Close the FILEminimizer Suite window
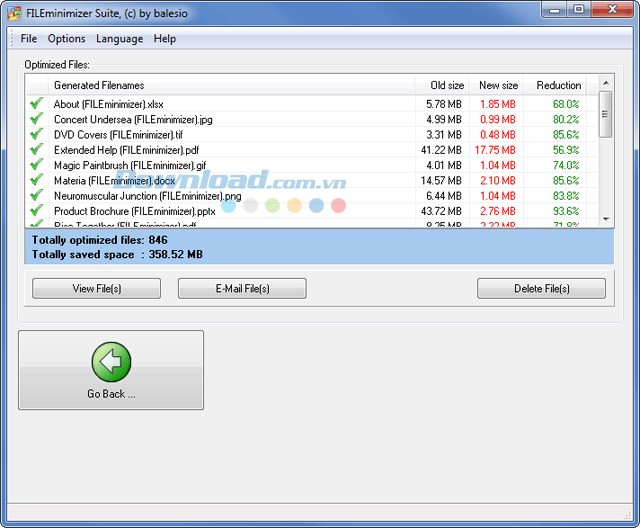Screen dimensions: 640x528 point(612,9)
